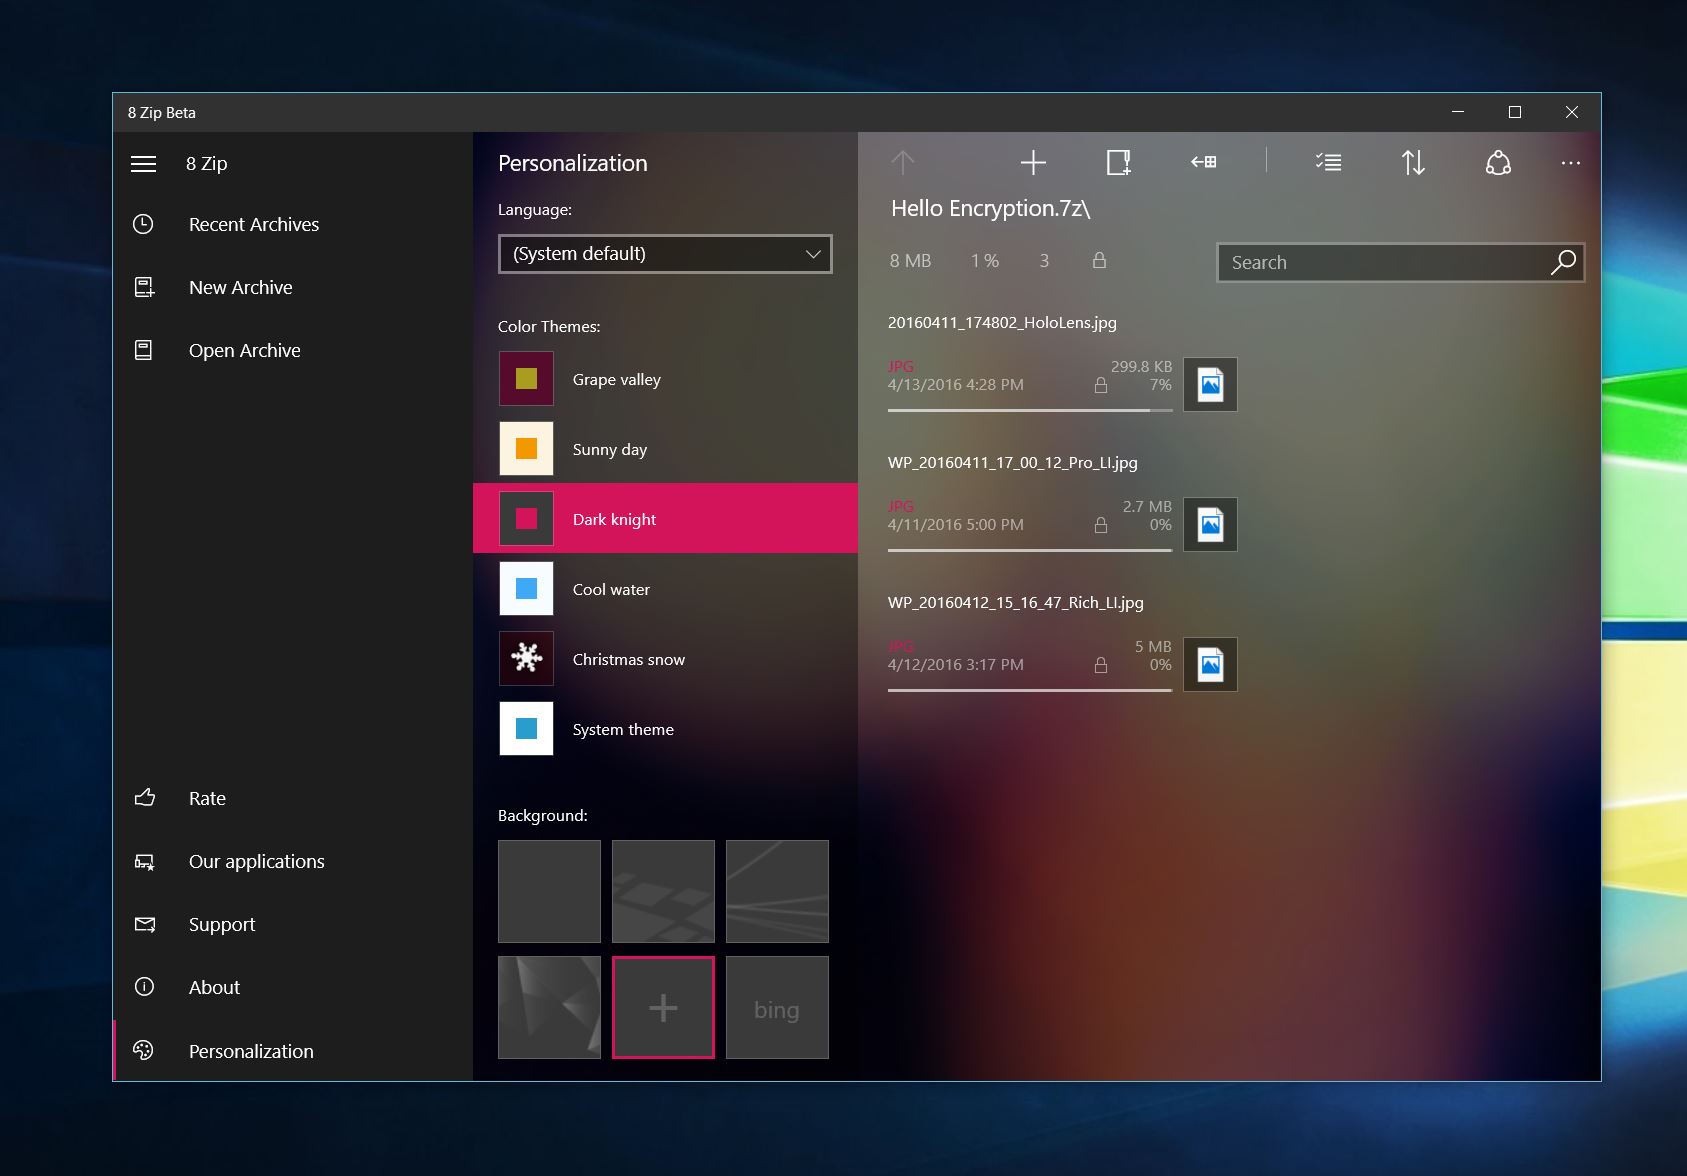This screenshot has width=1687, height=1176.
Task: Go to New Archive page
Action: point(292,287)
